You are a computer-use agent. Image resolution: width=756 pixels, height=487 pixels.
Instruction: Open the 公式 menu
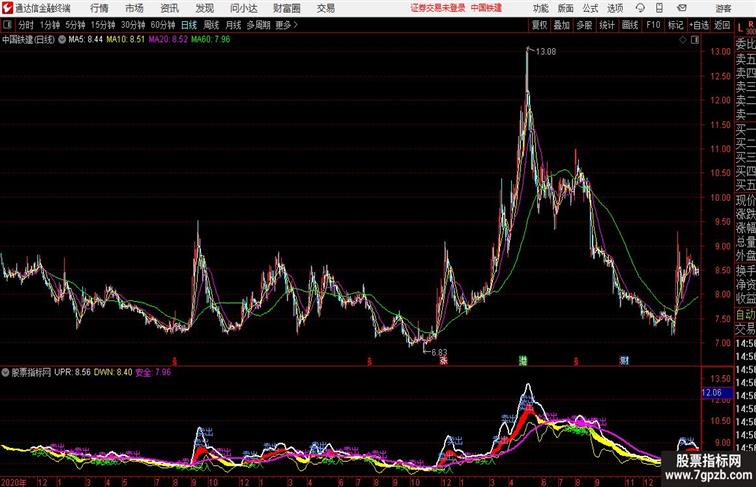(590, 8)
